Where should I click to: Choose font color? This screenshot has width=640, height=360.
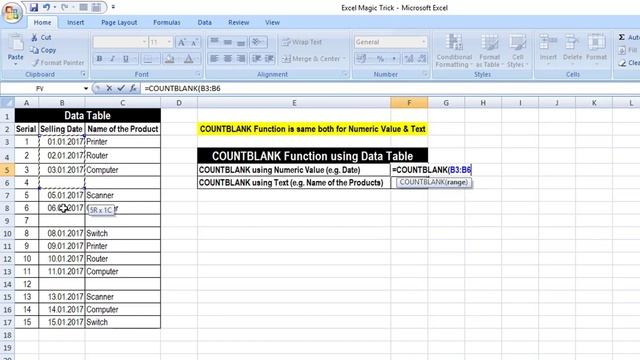point(189,59)
